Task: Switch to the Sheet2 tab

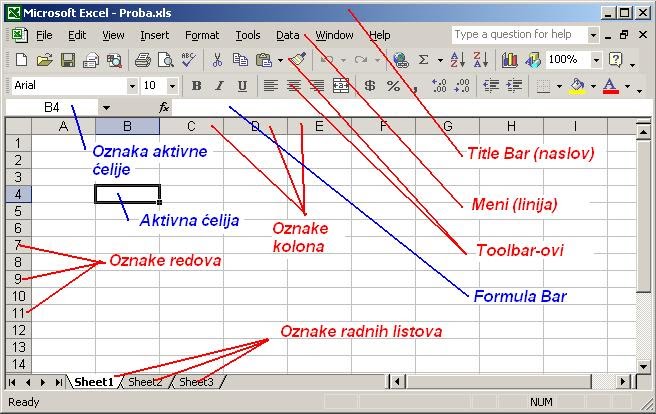Action: pyautogui.click(x=145, y=382)
